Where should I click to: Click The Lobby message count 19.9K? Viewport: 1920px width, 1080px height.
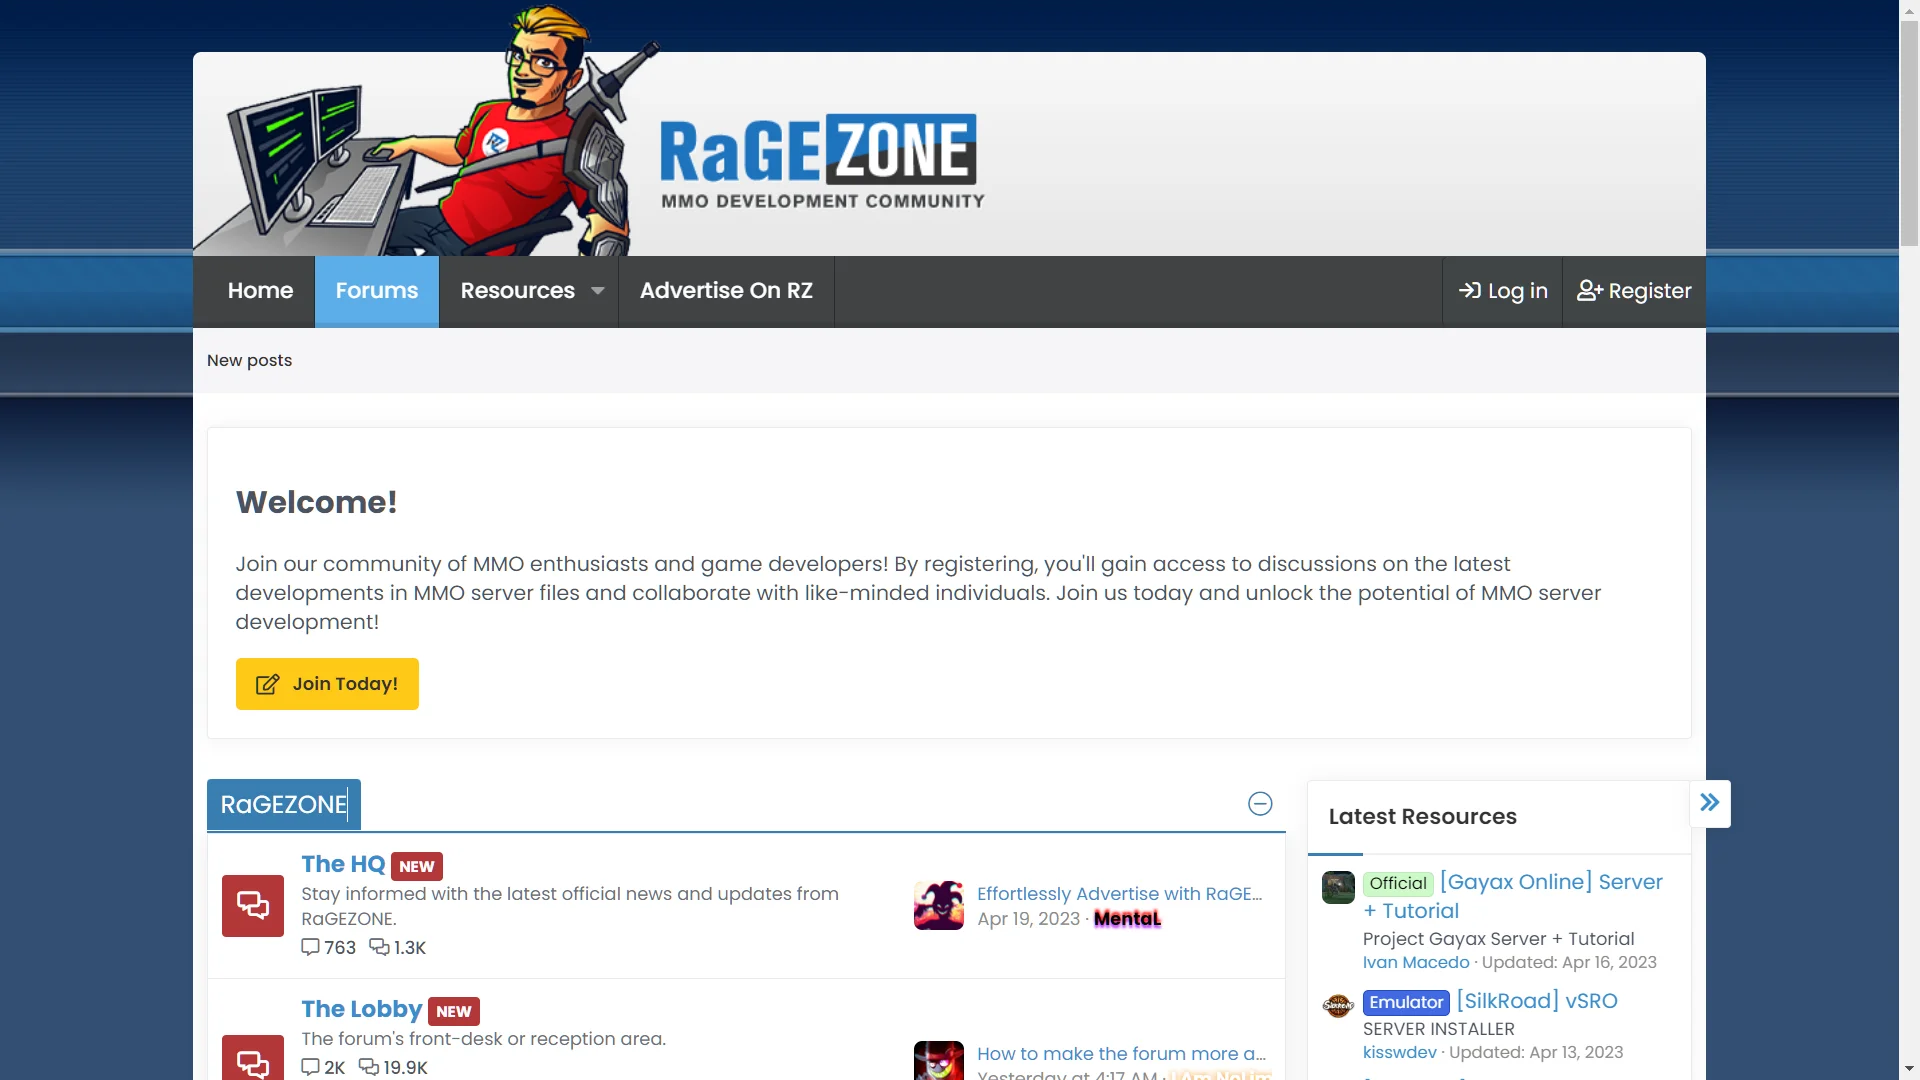[x=393, y=1068]
